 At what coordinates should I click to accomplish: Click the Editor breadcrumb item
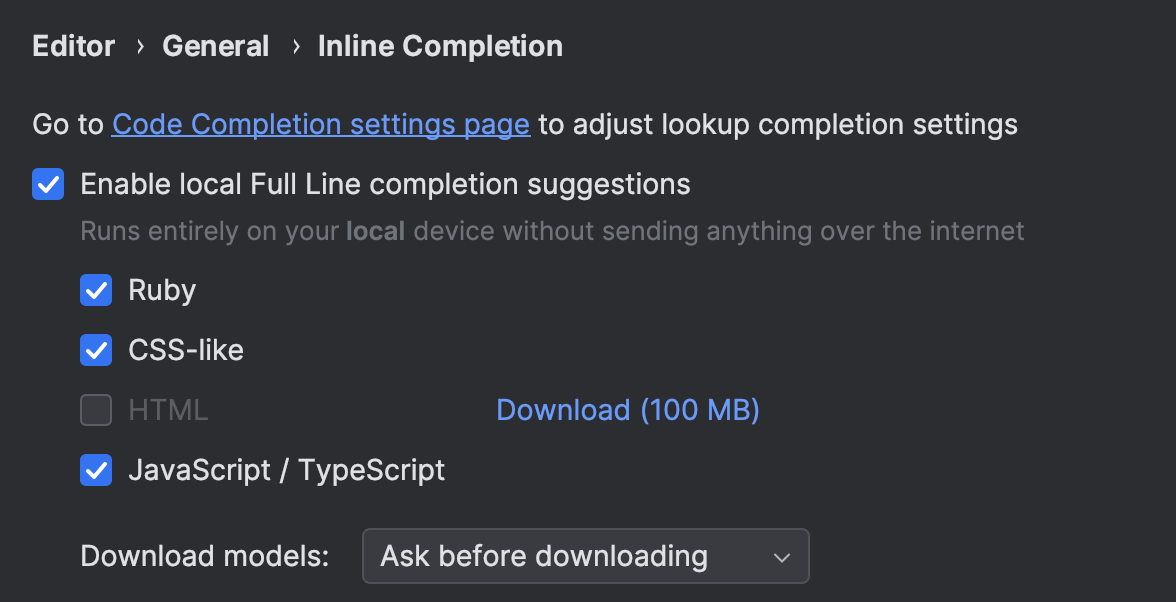(x=73, y=46)
